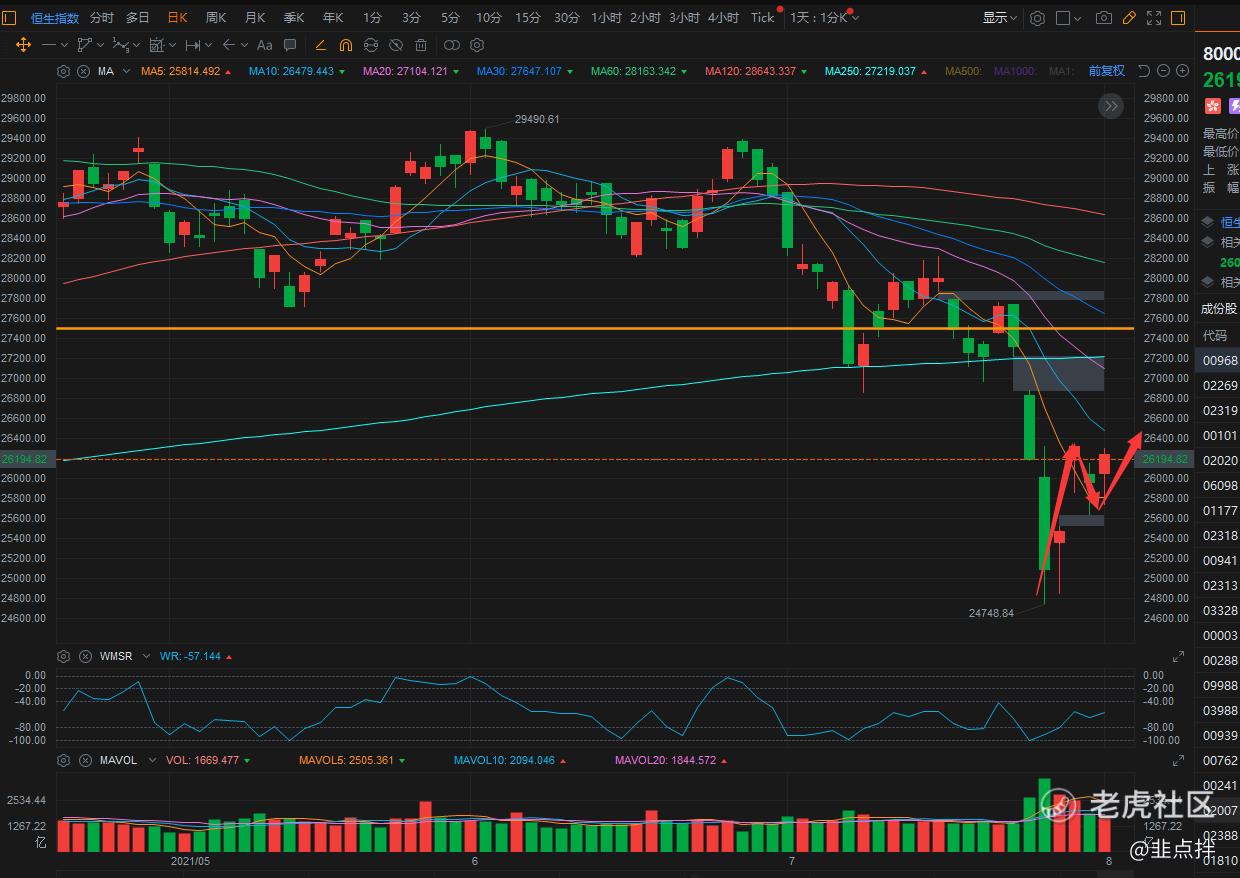
Task: Zoom in chart with plus icon
Action: click(x=1182, y=71)
